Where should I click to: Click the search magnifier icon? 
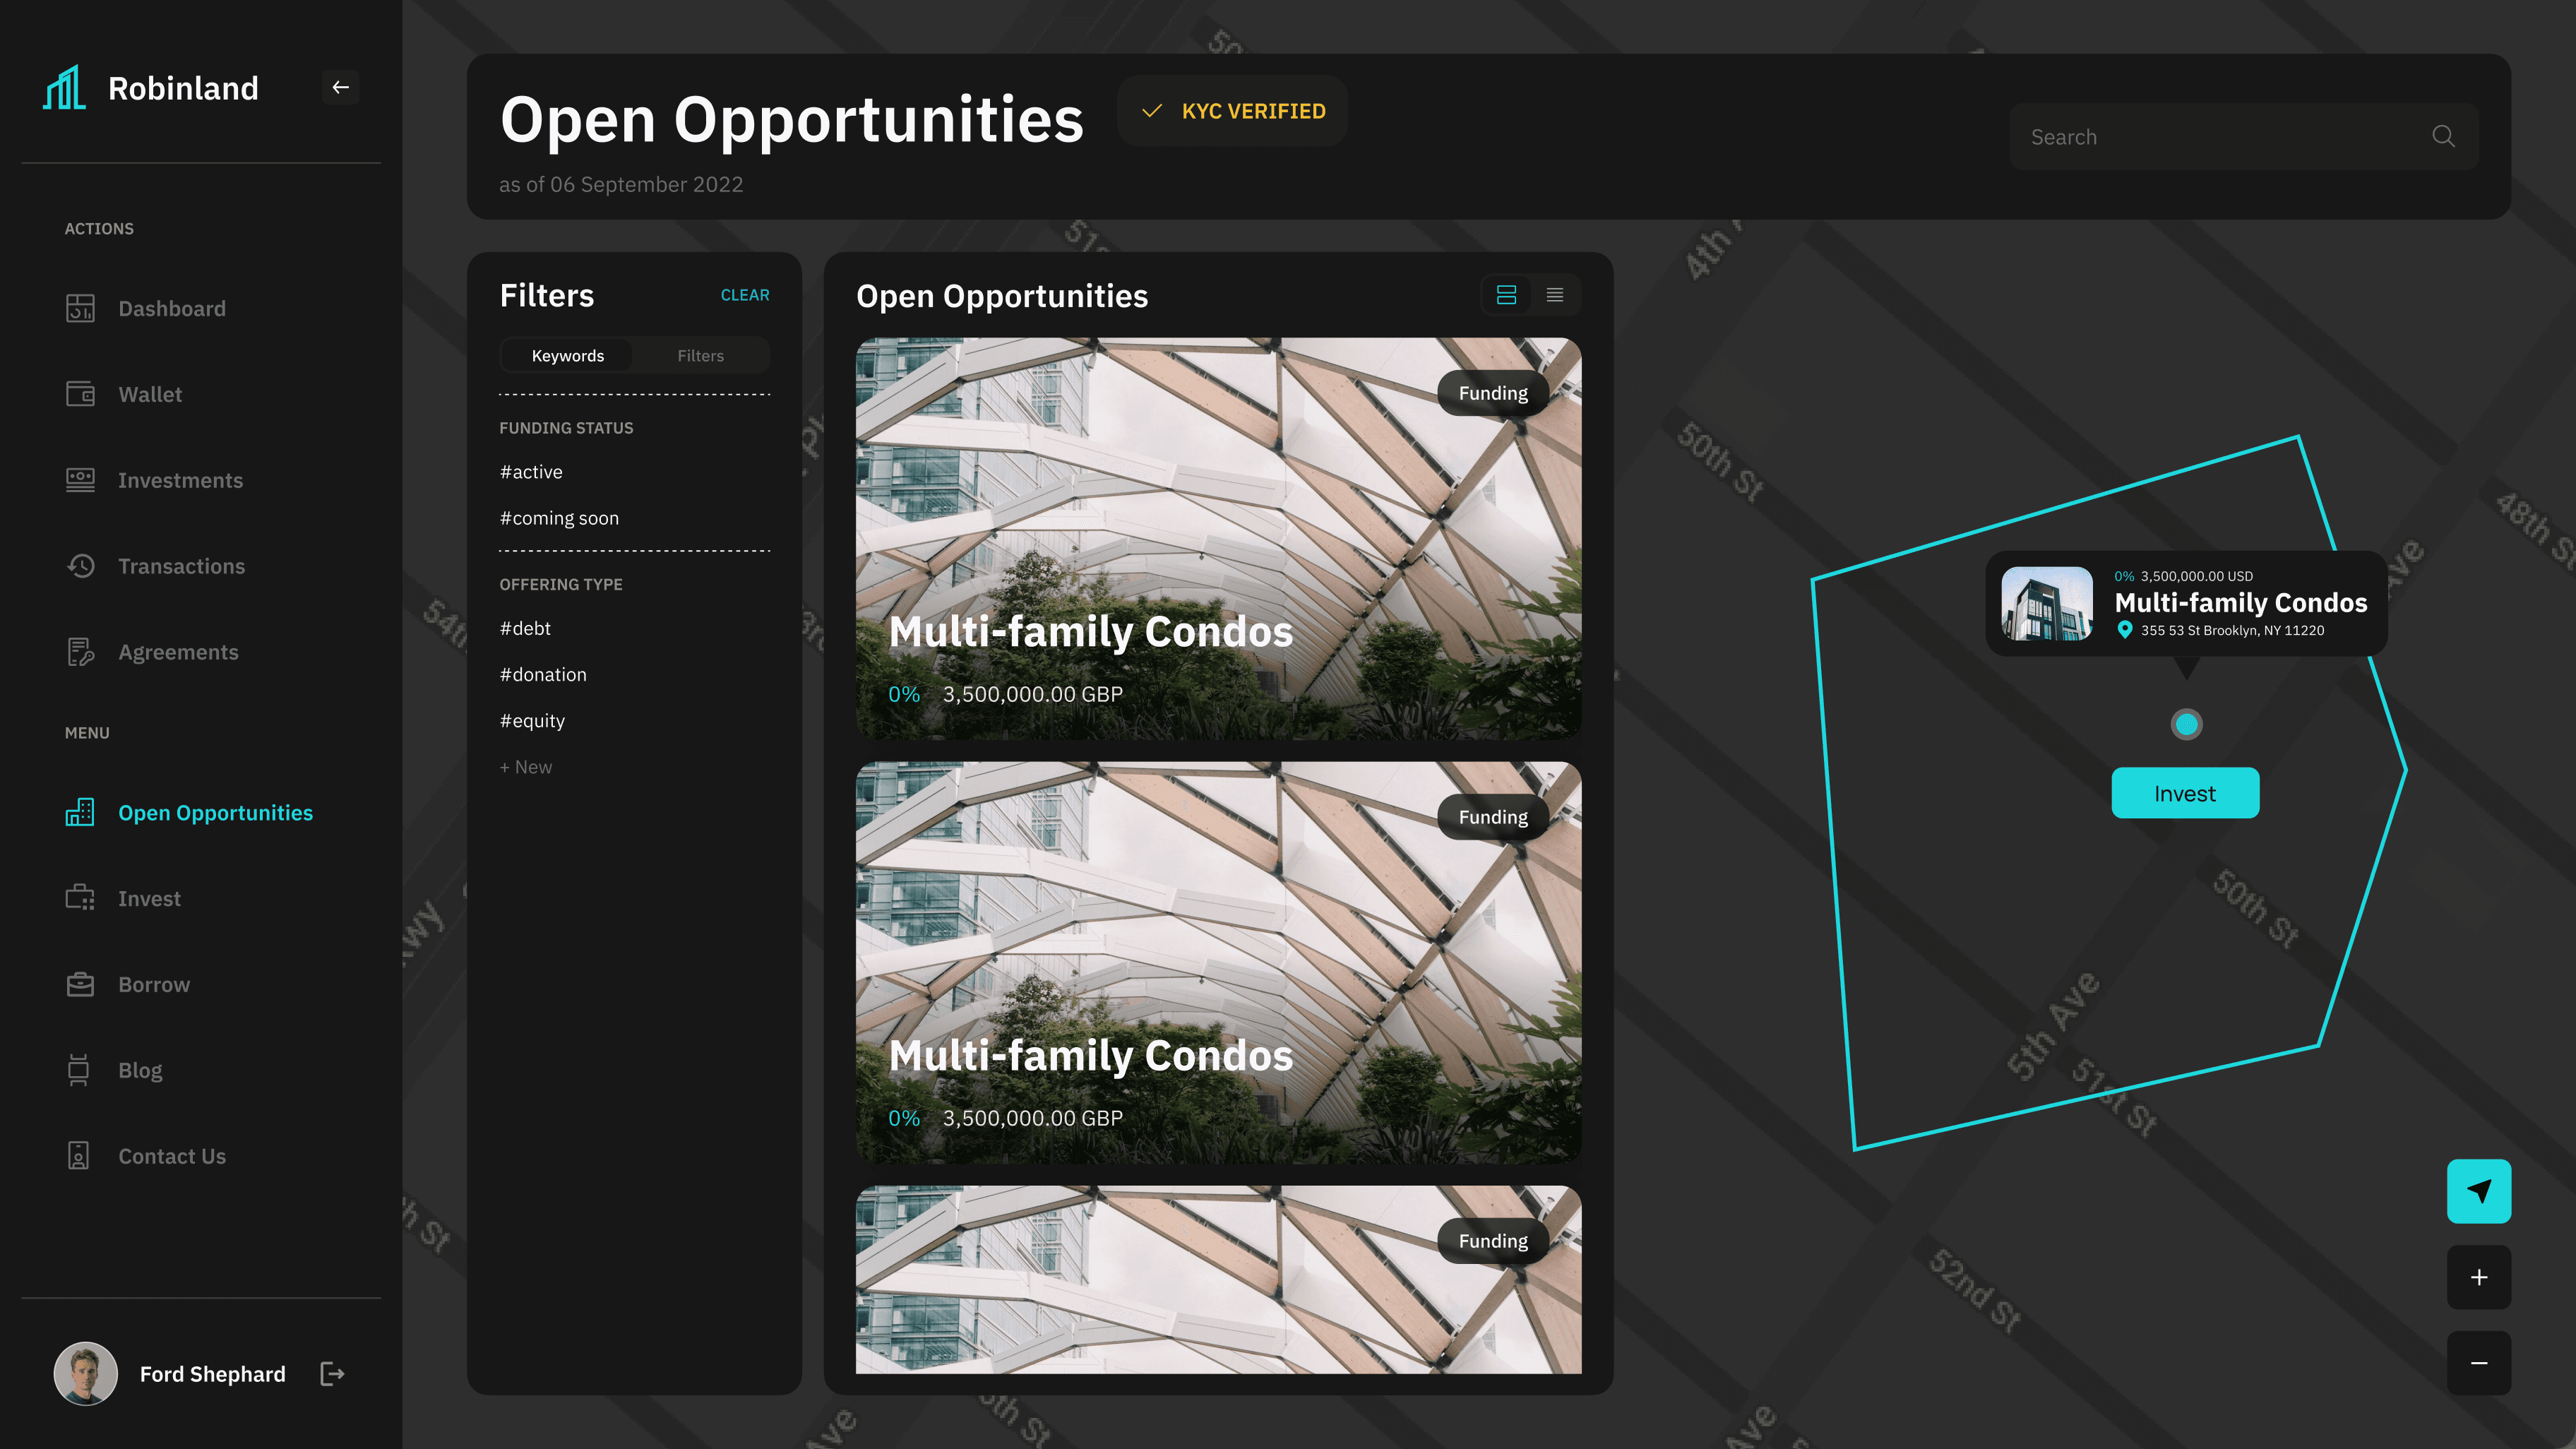click(2443, 137)
